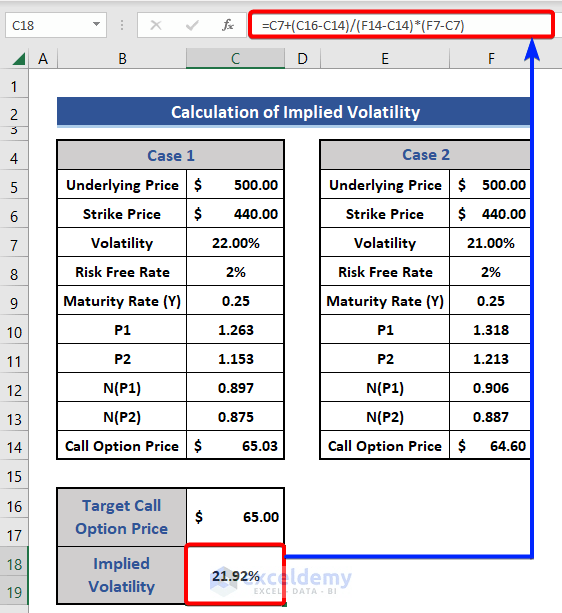This screenshot has height=613, width=562.
Task: Select Case 1 Underlying Price value $500.00
Action: 235,185
